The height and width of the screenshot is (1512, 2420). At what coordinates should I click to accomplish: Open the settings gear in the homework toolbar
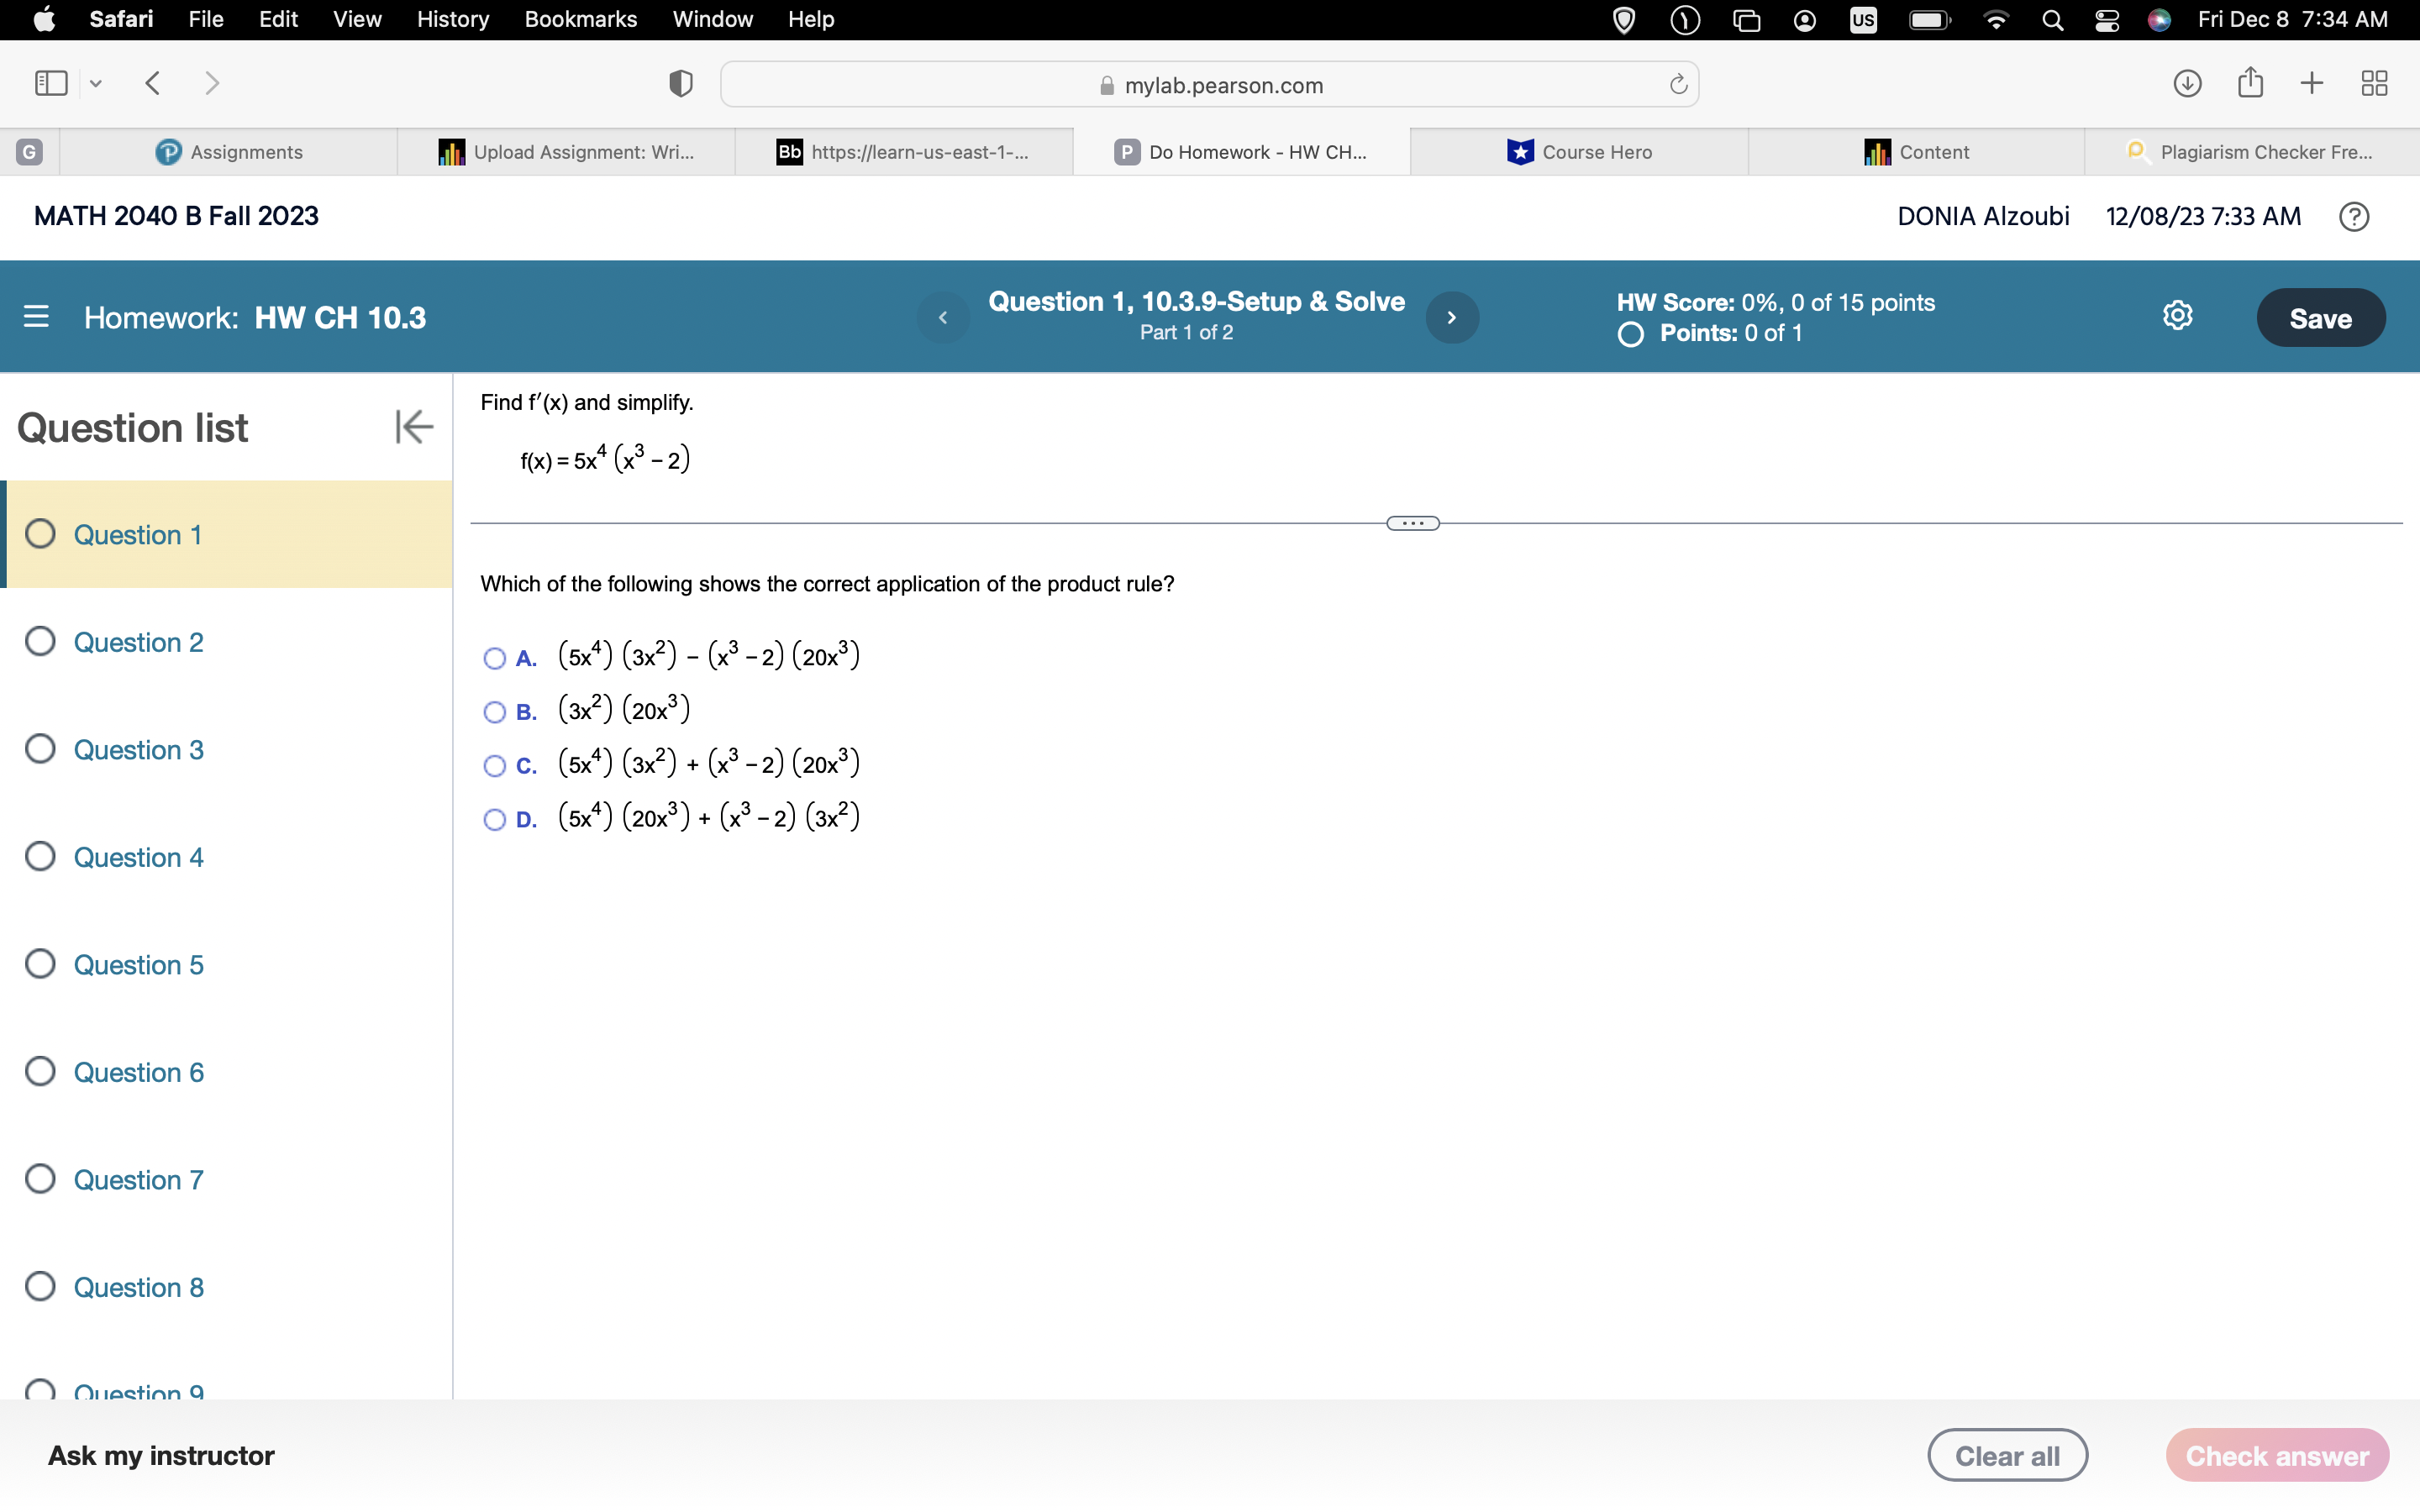point(2178,315)
